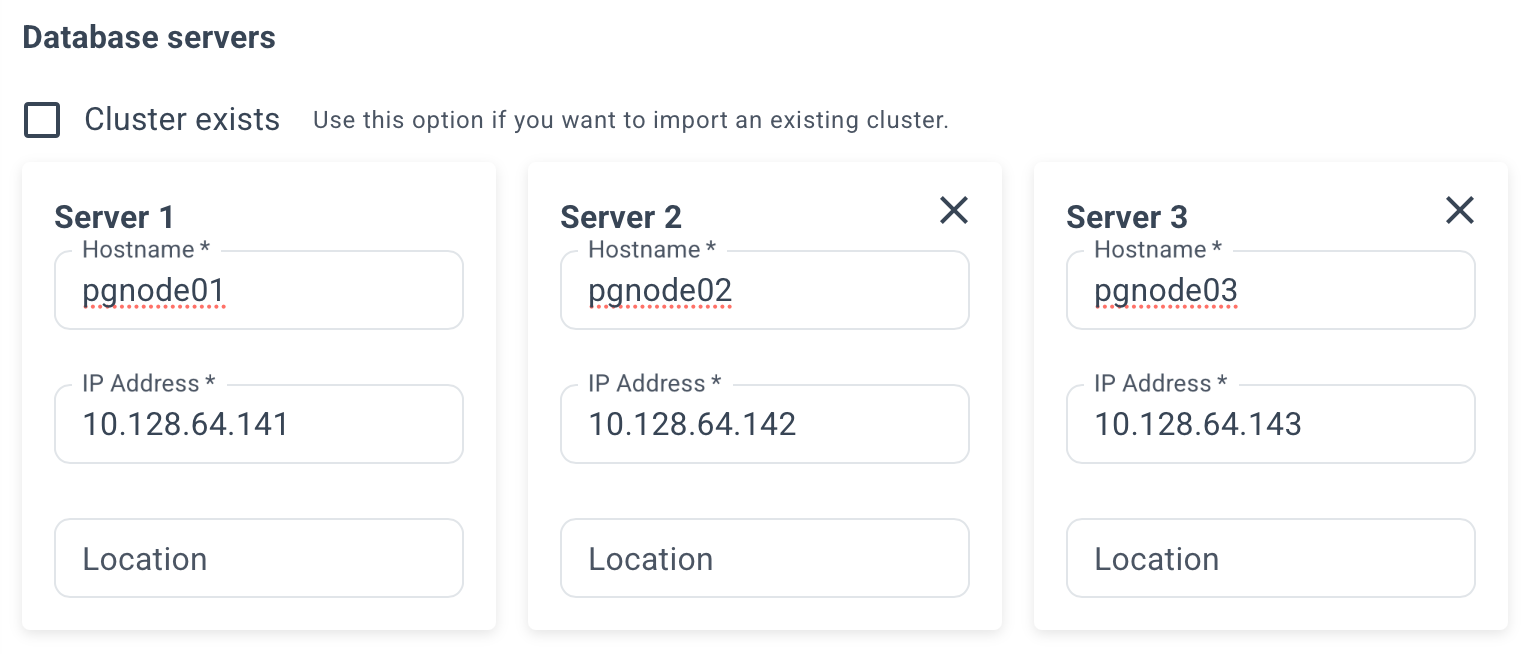1532x654 pixels.
Task: Remove Server 3 with its X icon
Action: coord(1459,210)
